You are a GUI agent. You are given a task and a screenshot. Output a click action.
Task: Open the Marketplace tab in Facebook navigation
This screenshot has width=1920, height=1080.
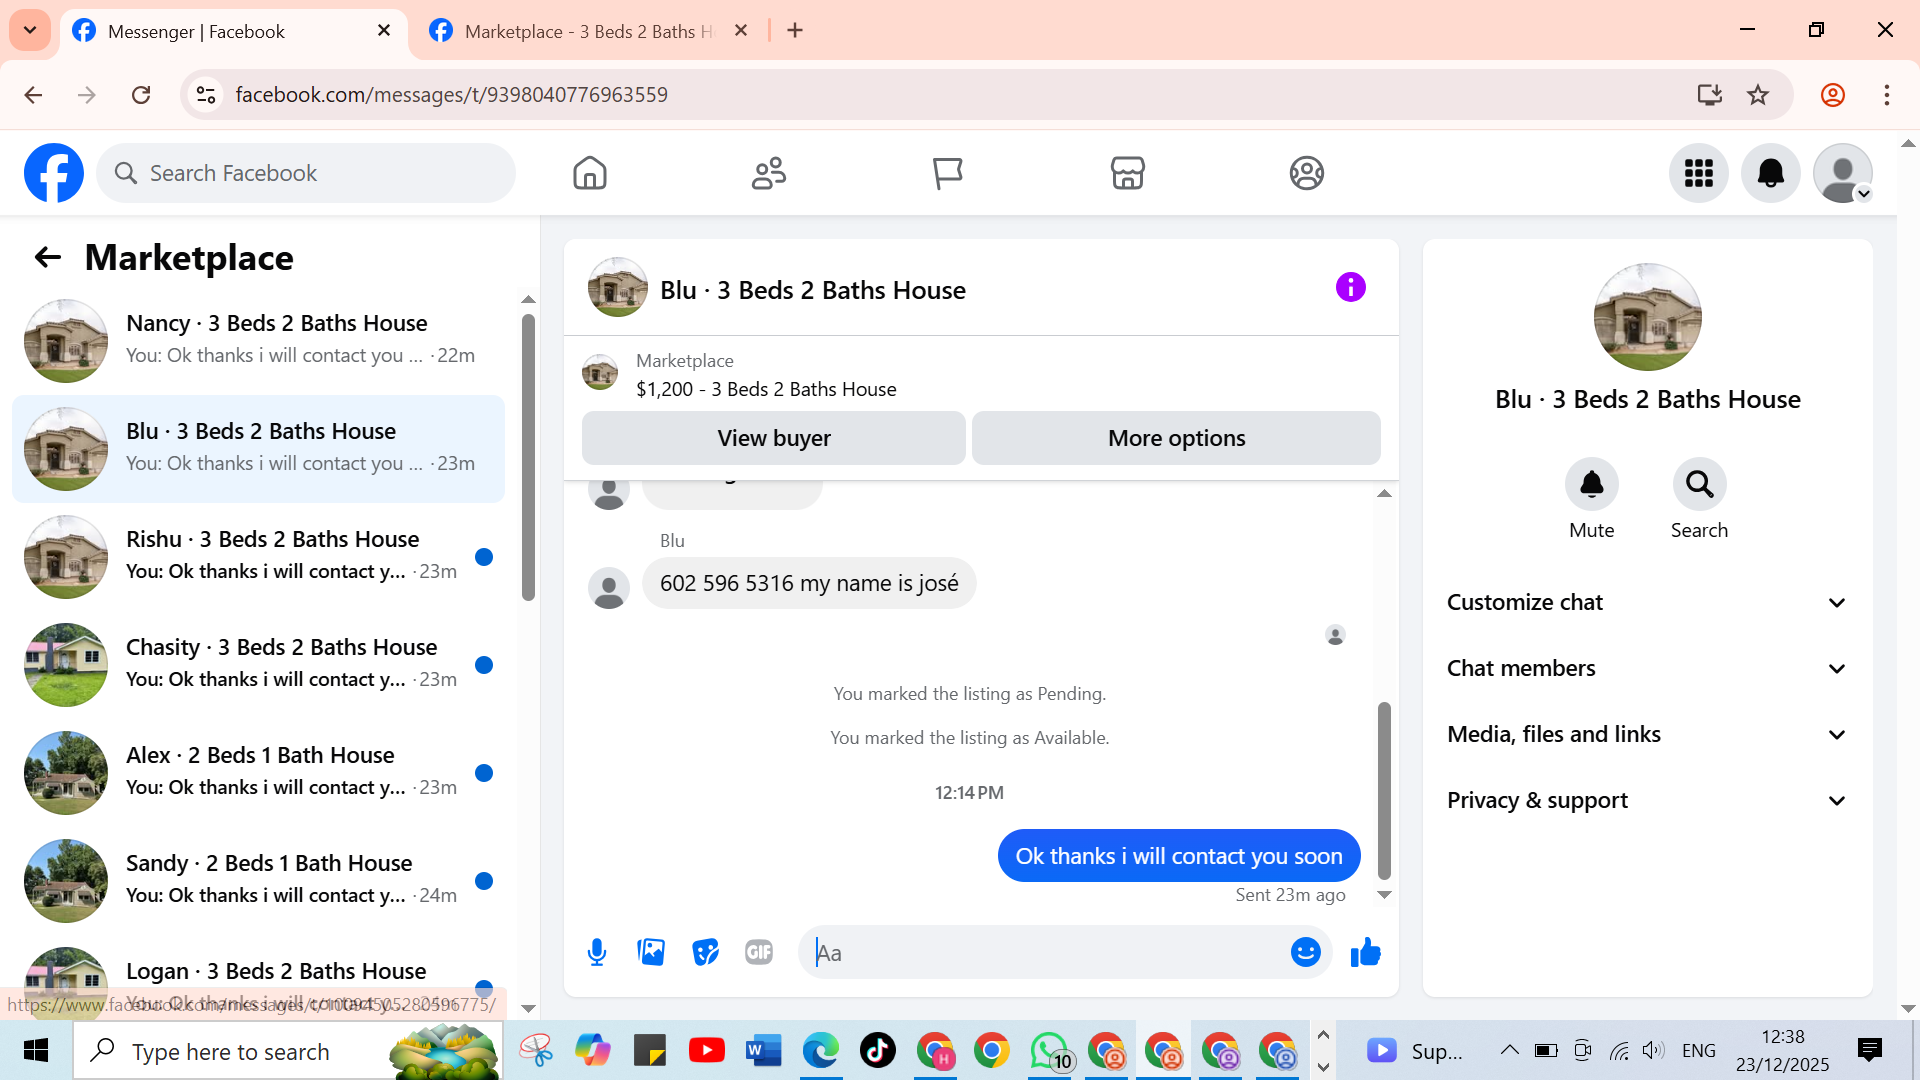[1127, 173]
